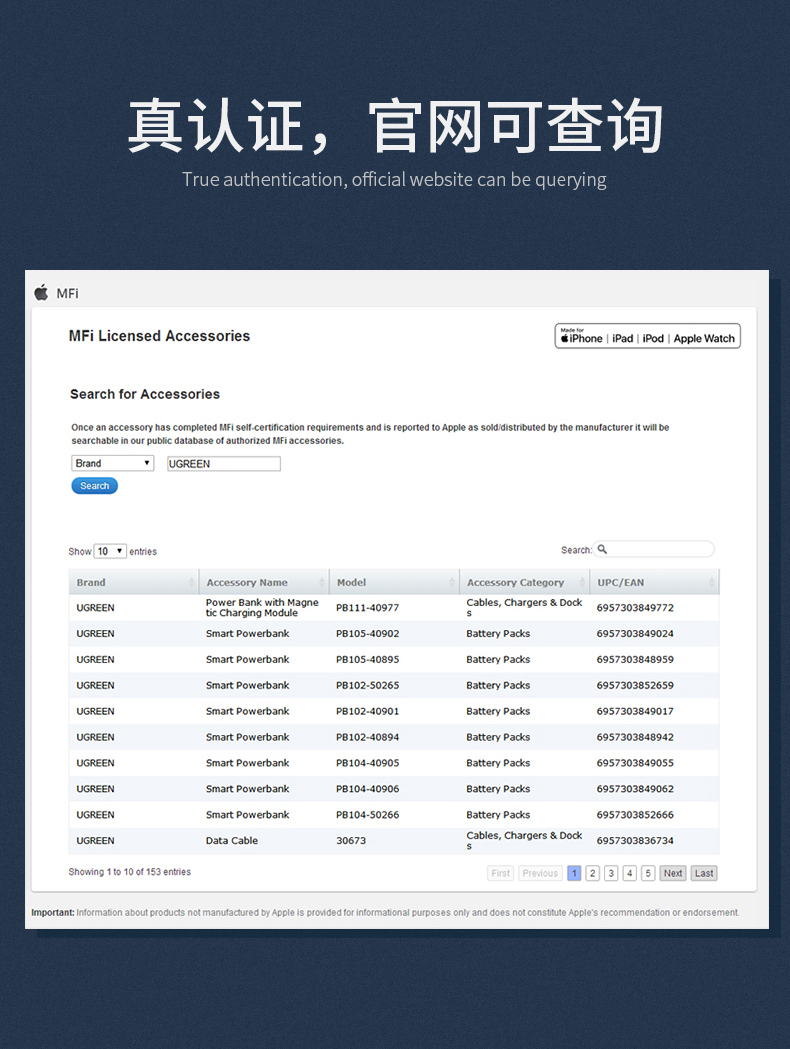This screenshot has height=1049, width=790.
Task: Click the Apple logo next to MFi
Action: pyautogui.click(x=41, y=292)
